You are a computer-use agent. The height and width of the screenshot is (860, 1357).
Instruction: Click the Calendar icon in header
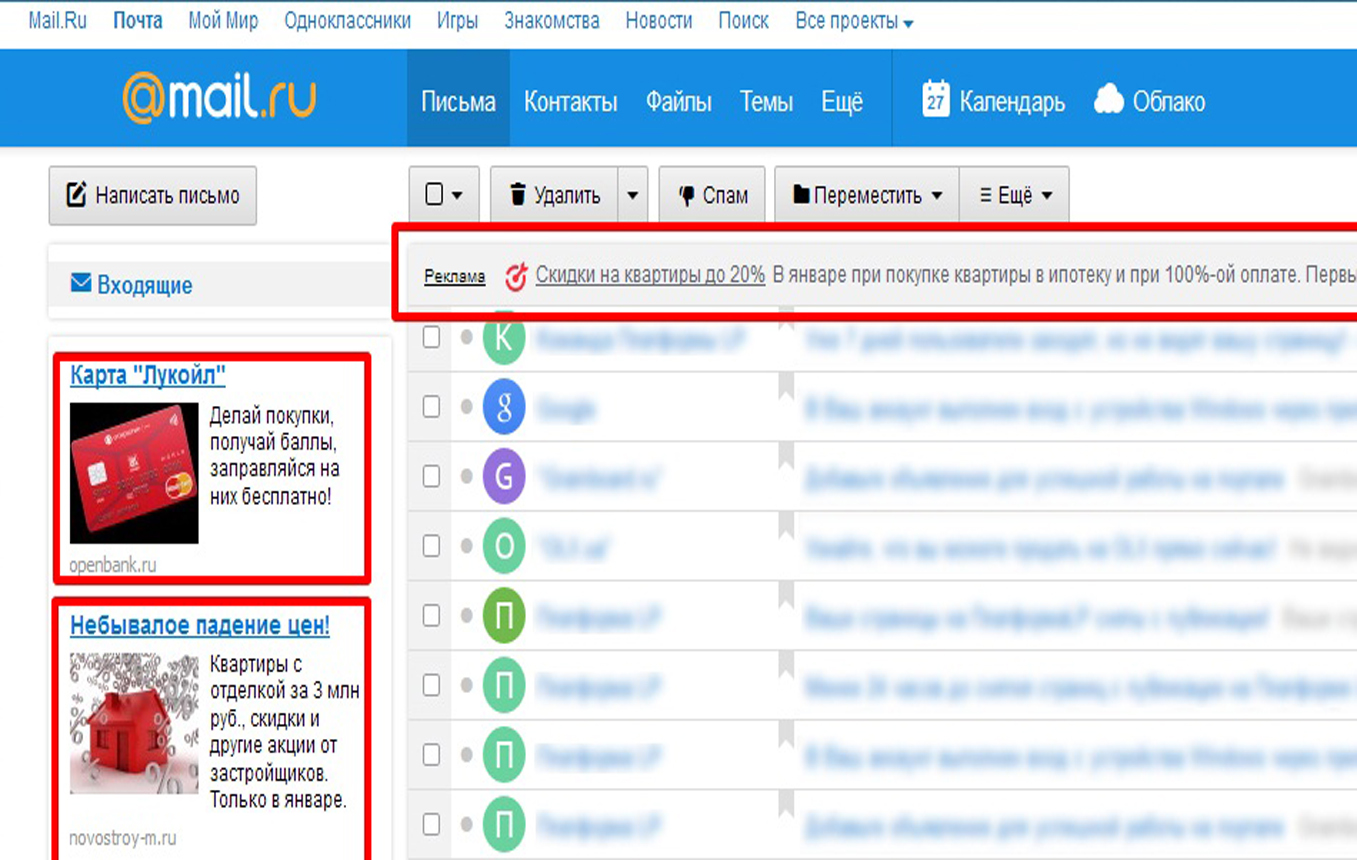tap(936, 100)
